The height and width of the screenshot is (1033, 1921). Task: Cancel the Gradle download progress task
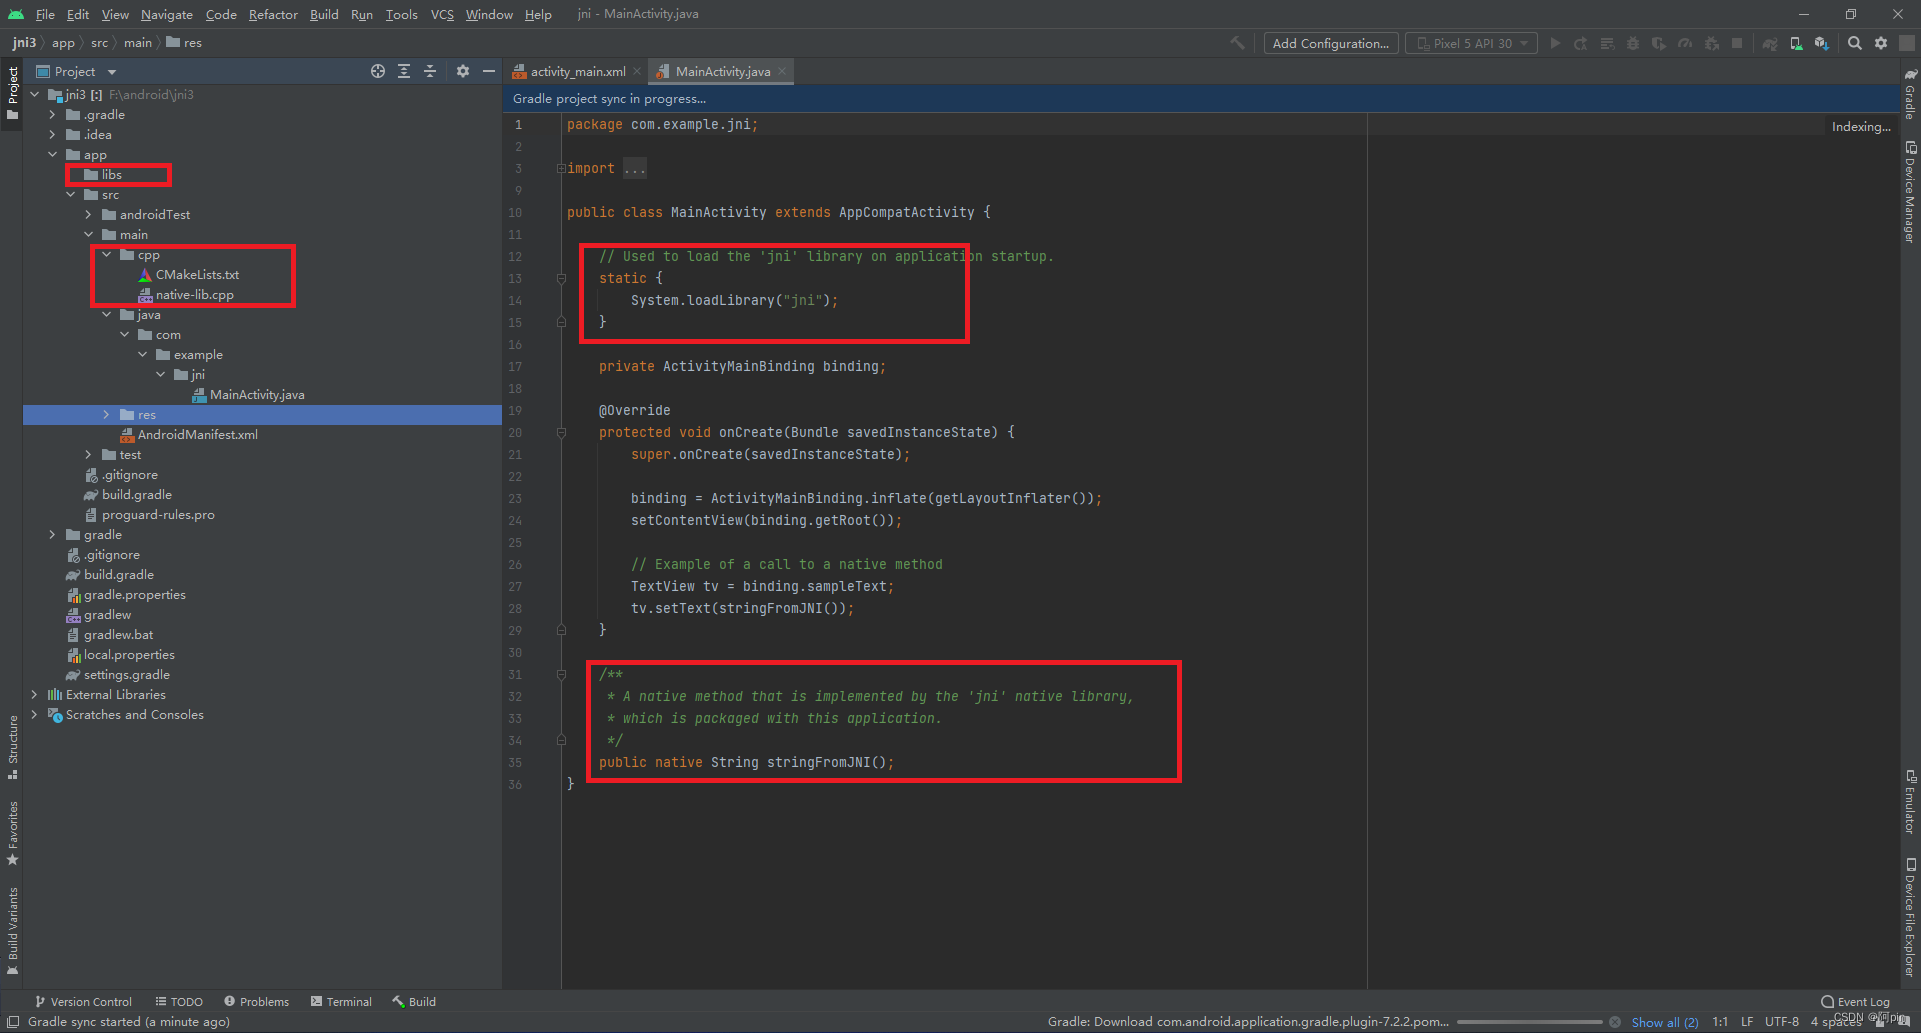1615,1022
